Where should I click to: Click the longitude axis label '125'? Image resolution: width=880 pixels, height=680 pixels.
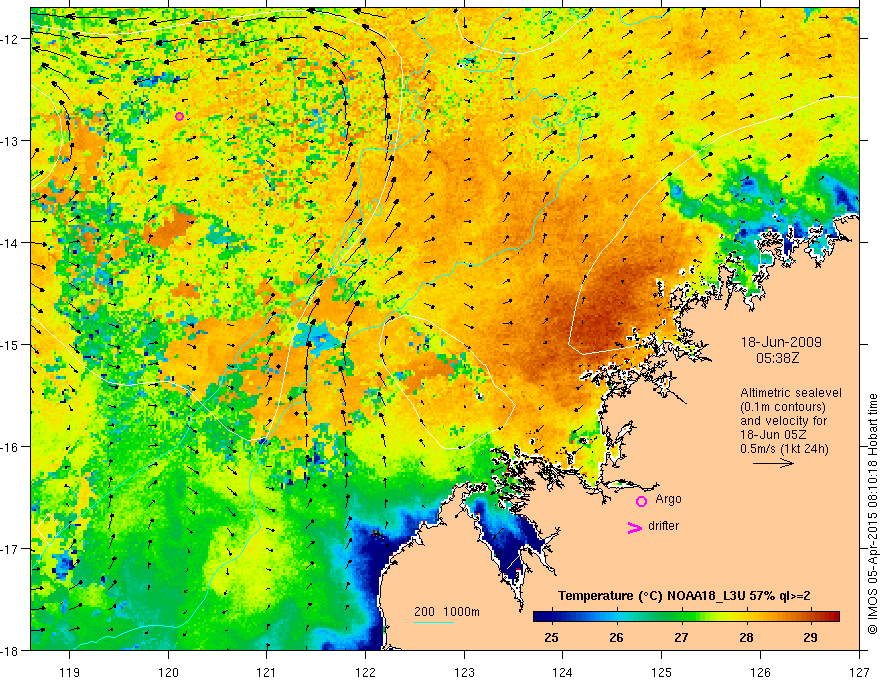point(662,672)
